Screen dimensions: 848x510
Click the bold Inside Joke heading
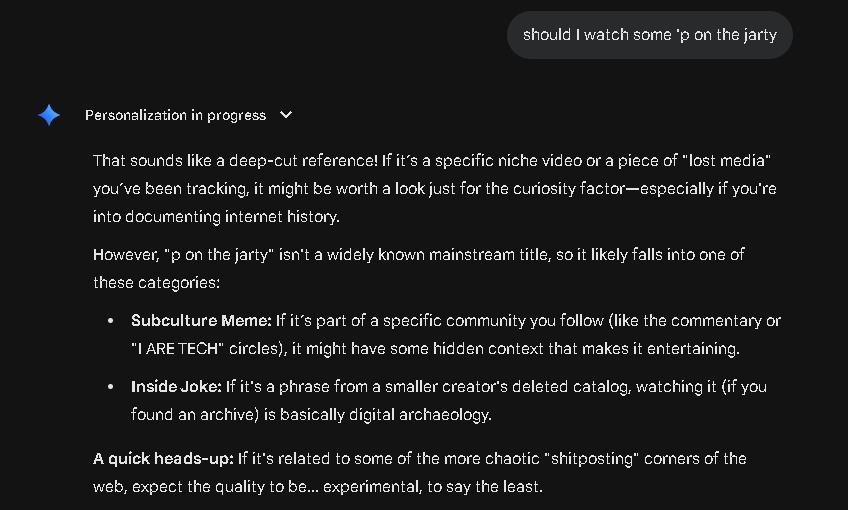coord(176,386)
